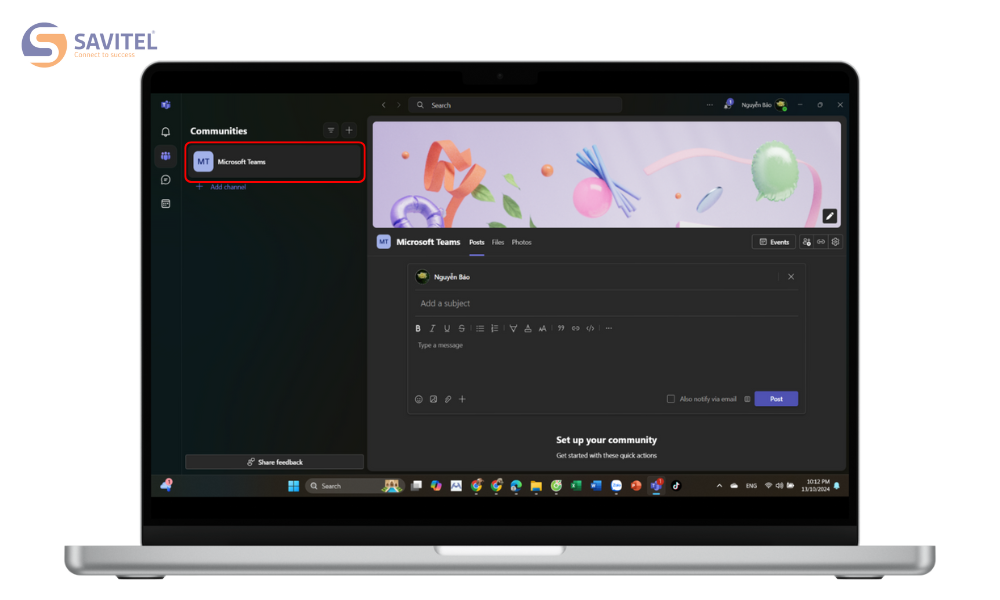Open the font color picker
Viewport: 1000px width, 600px height.
(x=528, y=328)
